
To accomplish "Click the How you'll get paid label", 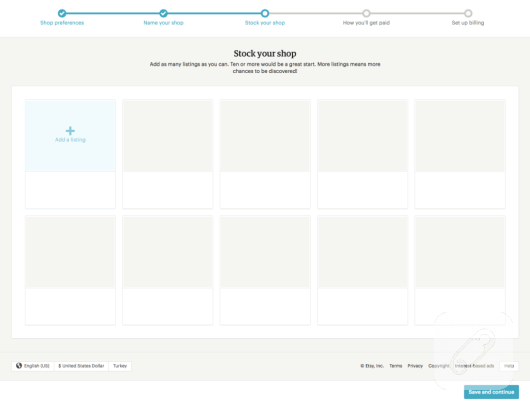I will pos(366,23).
